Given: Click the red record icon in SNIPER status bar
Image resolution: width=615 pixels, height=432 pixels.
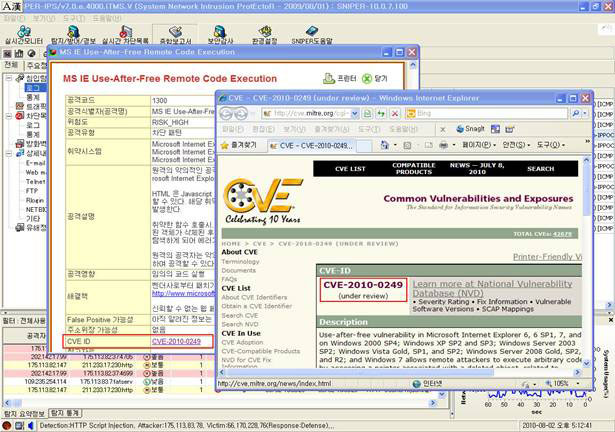Looking at the screenshot, I should pos(7,425).
